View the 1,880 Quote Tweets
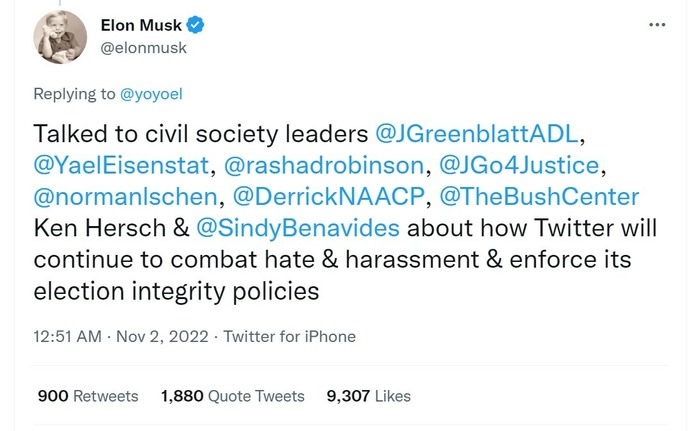The image size is (700, 431). tap(232, 396)
